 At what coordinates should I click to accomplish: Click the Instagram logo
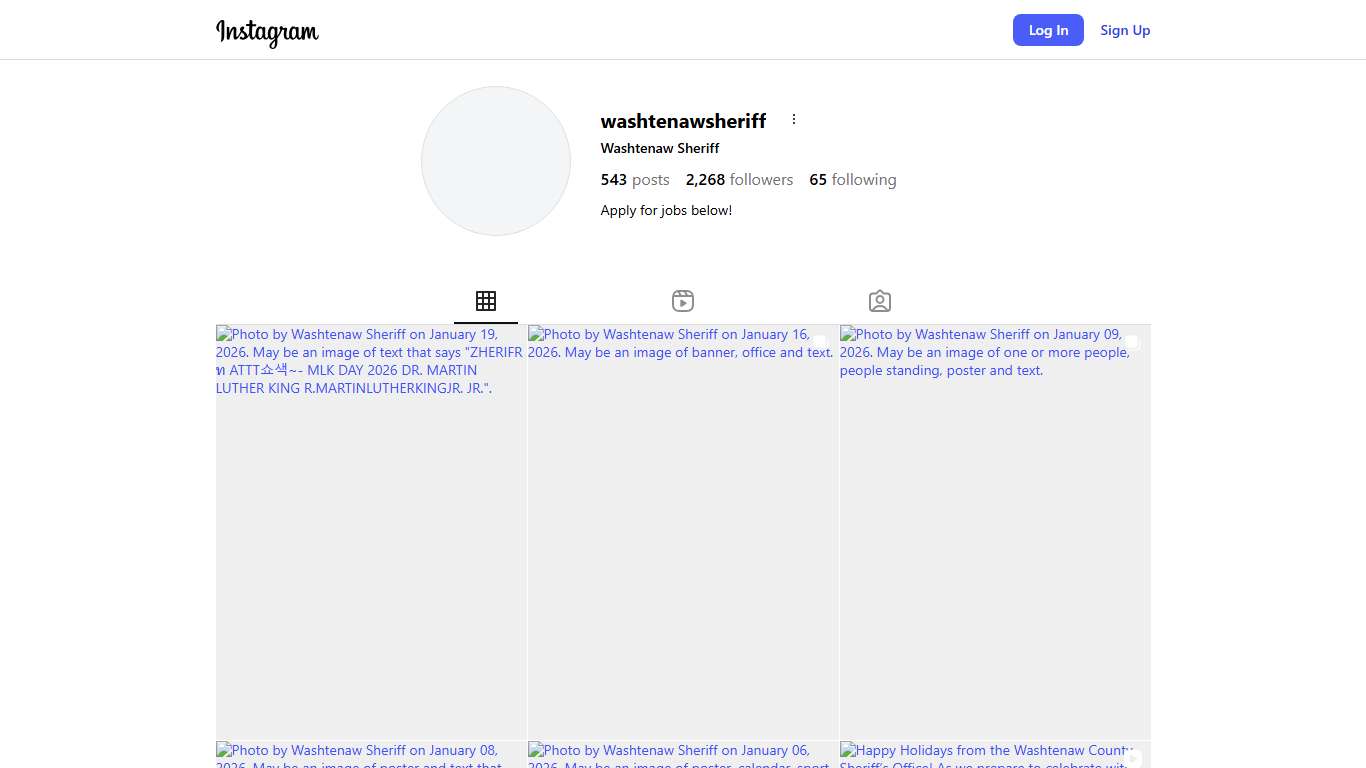[267, 31]
